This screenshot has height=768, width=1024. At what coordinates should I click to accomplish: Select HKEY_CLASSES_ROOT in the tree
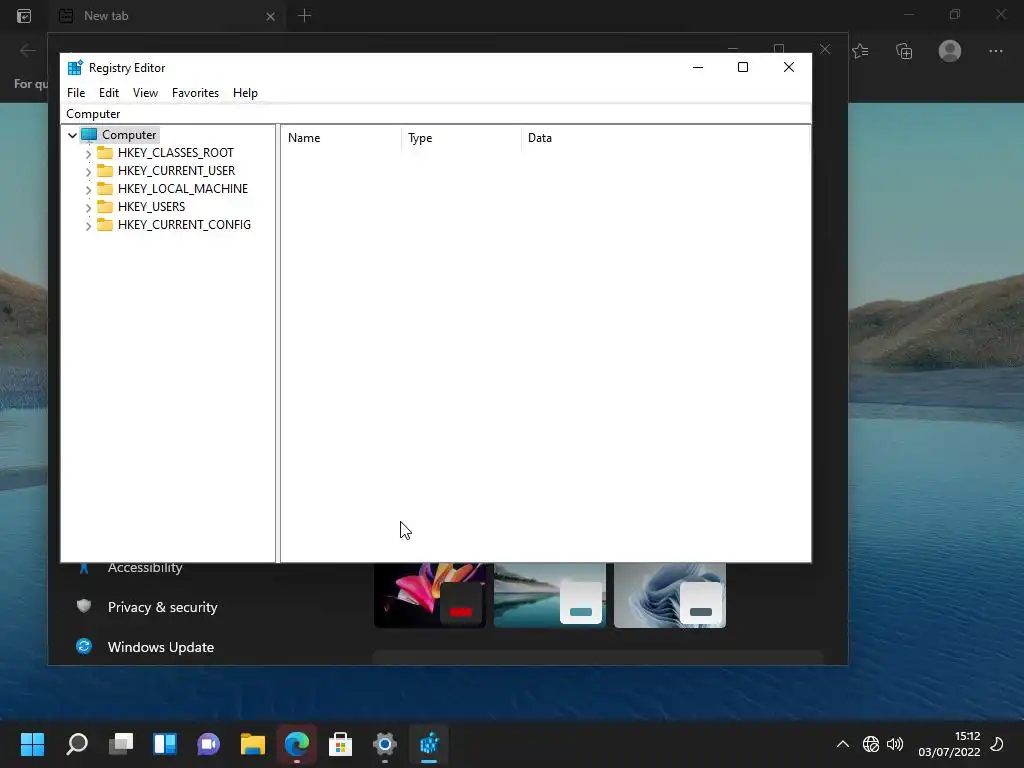[x=176, y=153]
